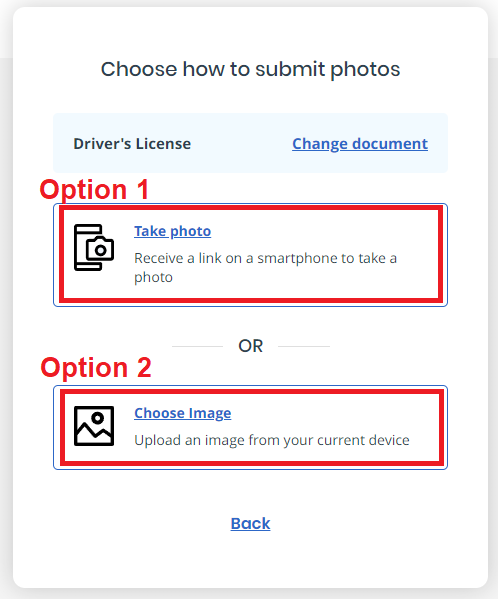
Task: Click the "Receive a link on a smartphone" description
Action: coord(265,267)
